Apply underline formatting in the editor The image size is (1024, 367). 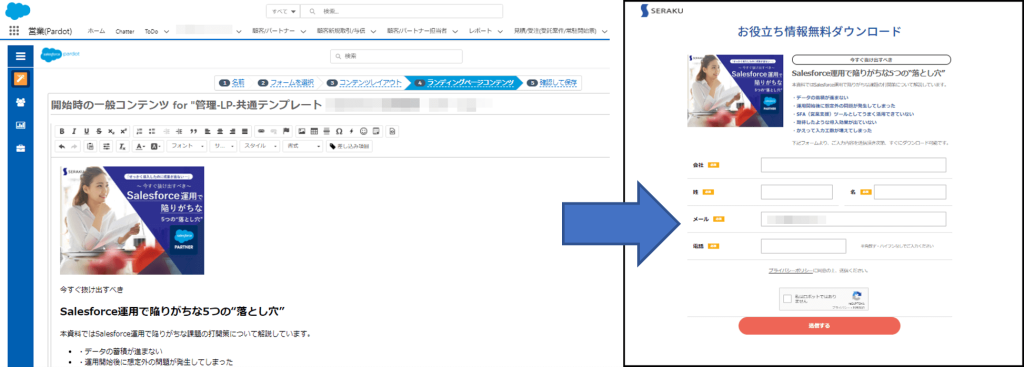click(x=86, y=131)
